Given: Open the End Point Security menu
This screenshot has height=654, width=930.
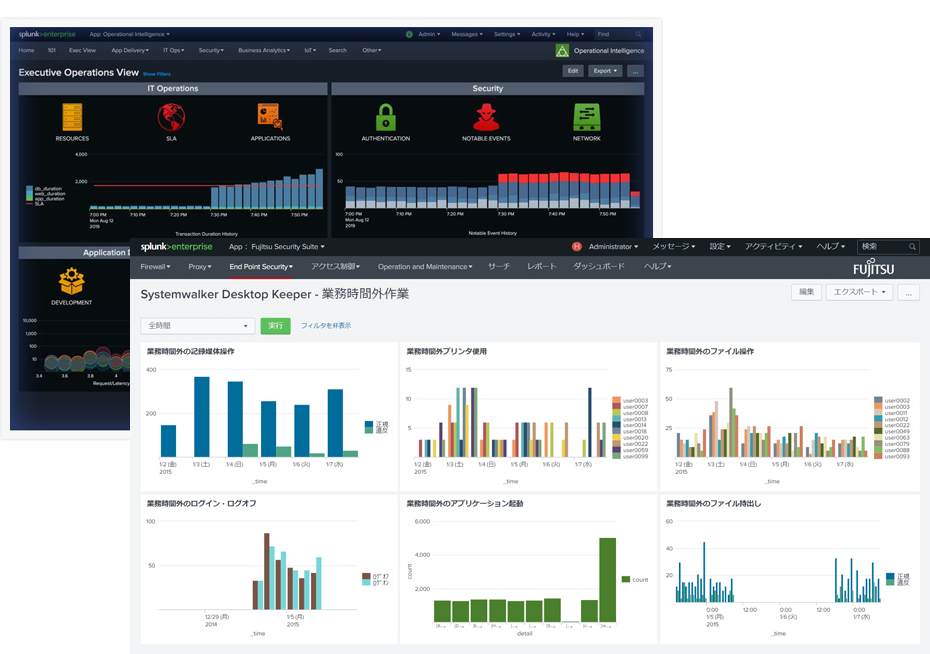Looking at the screenshot, I should 261,267.
